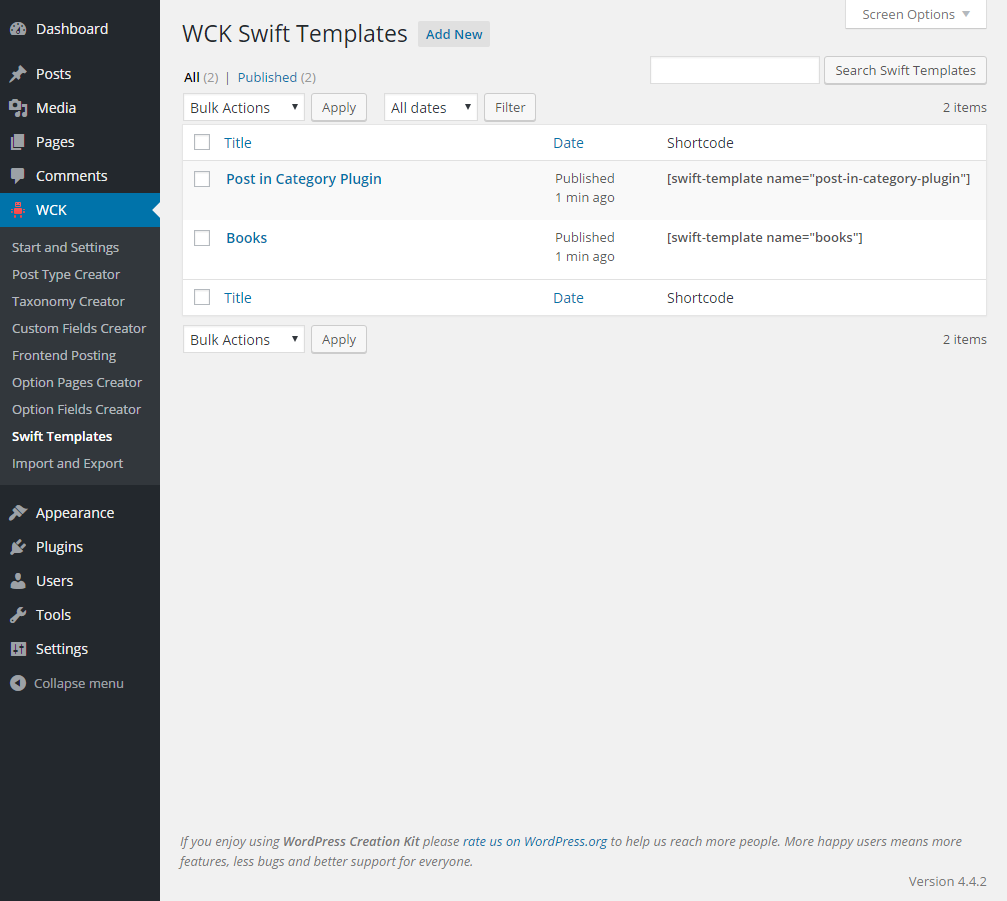Expand the All dates filter dropdown

coord(430,108)
